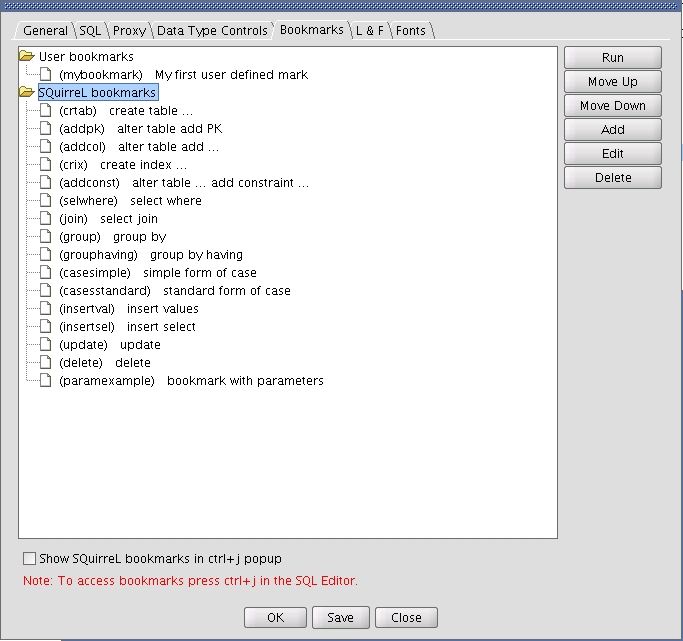Open the Data Type Controls tab
This screenshot has height=641, width=683.
point(211,31)
